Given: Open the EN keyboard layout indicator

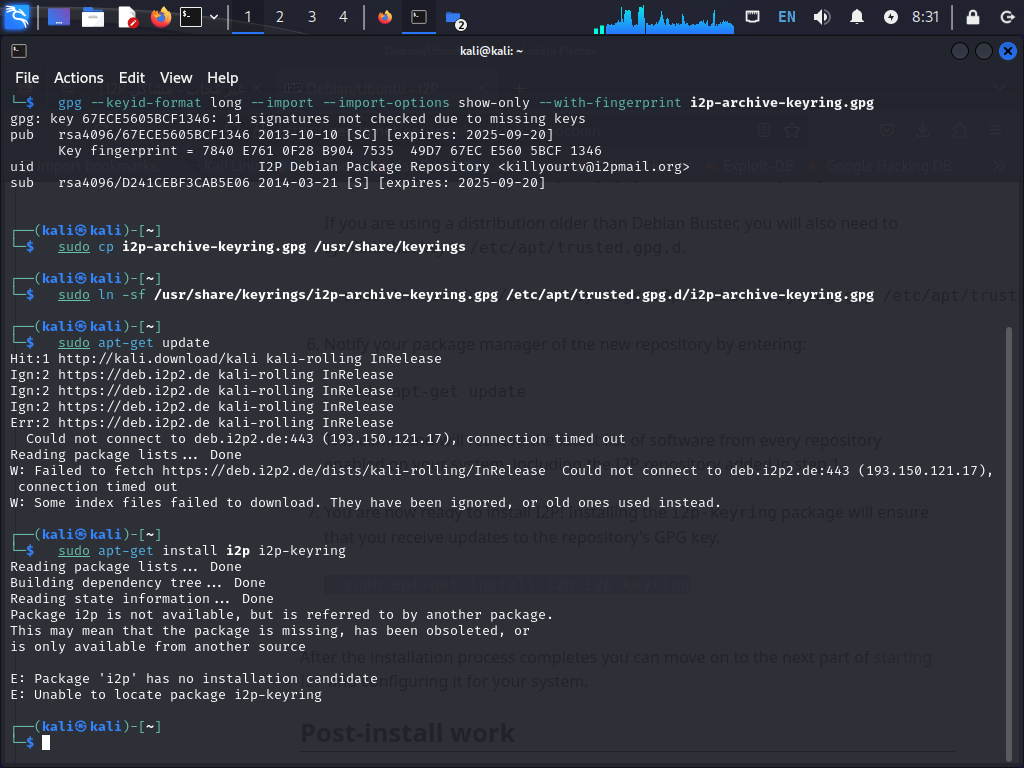Looking at the screenshot, I should [x=787, y=17].
